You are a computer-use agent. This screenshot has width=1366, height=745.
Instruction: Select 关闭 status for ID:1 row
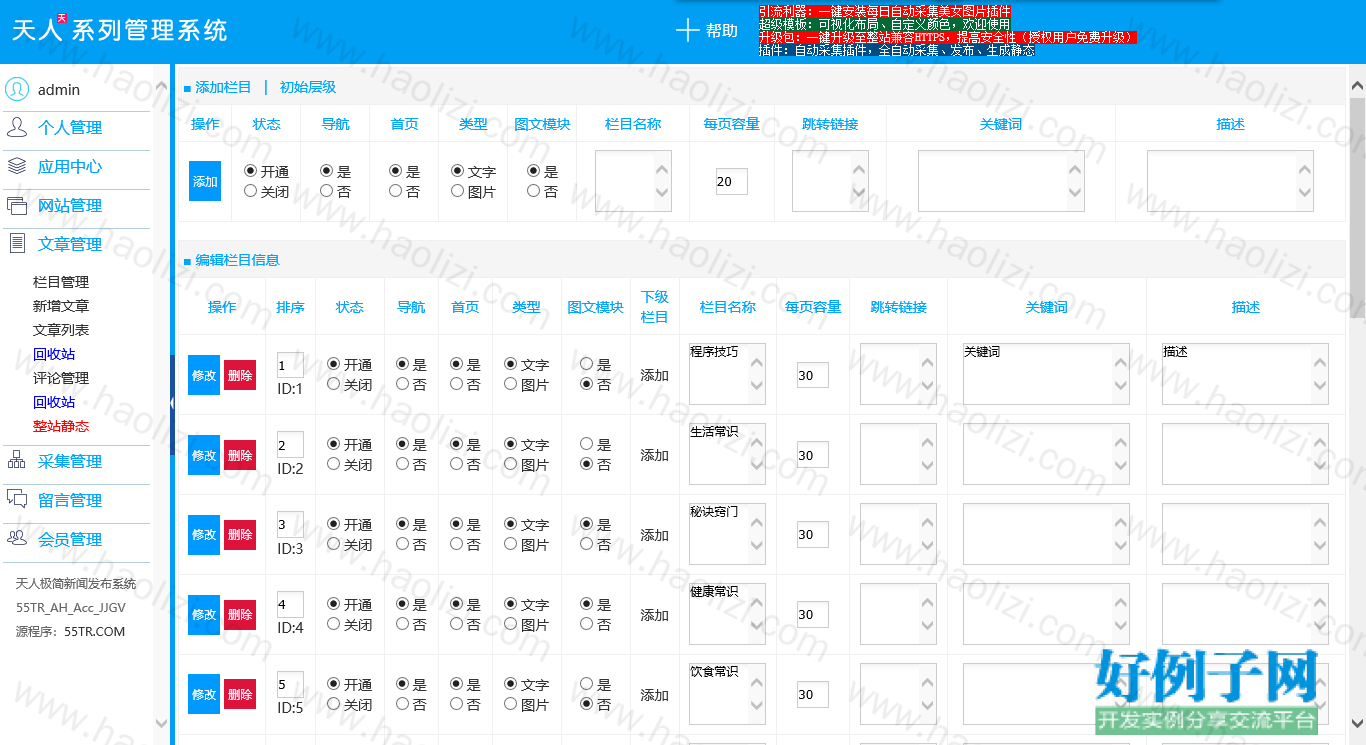click(334, 384)
